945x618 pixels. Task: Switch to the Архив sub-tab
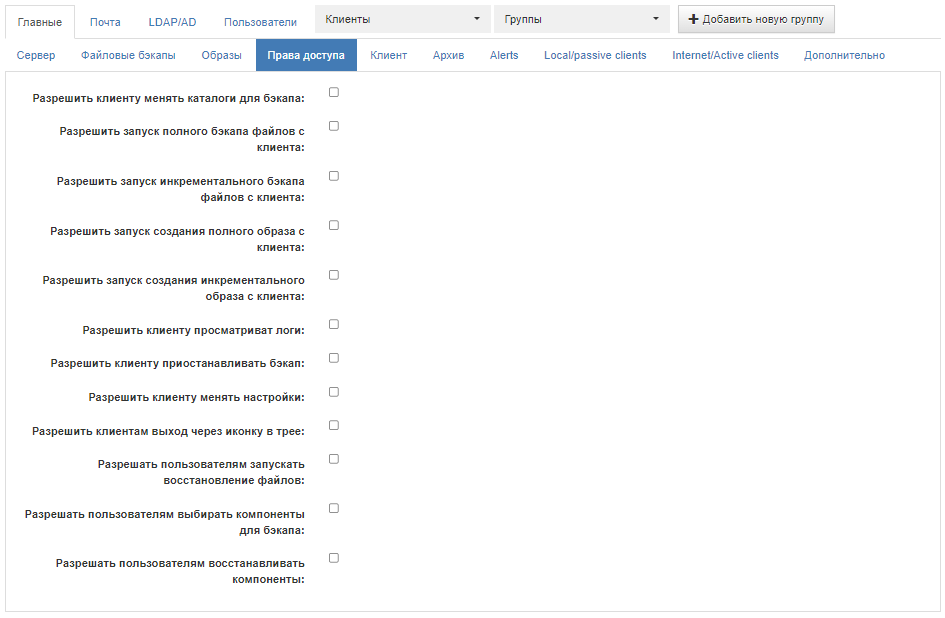click(x=448, y=55)
